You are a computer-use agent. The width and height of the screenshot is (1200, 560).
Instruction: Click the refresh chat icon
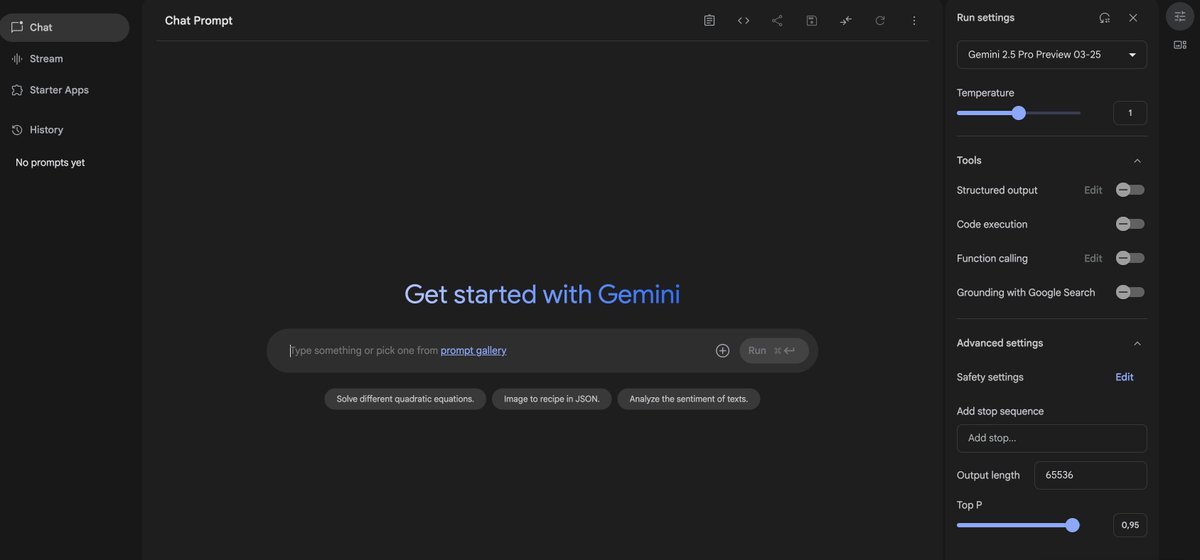click(x=880, y=20)
